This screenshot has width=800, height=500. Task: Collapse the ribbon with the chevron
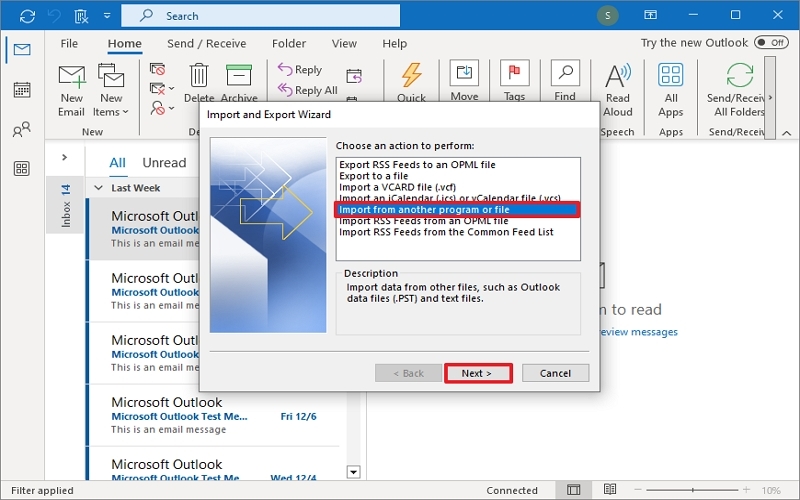787,133
